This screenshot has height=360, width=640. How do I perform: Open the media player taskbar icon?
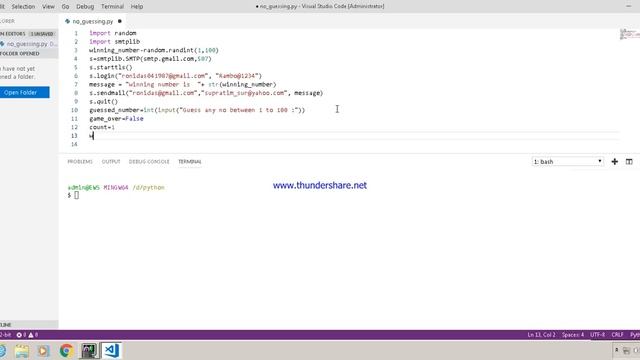pos(44,351)
